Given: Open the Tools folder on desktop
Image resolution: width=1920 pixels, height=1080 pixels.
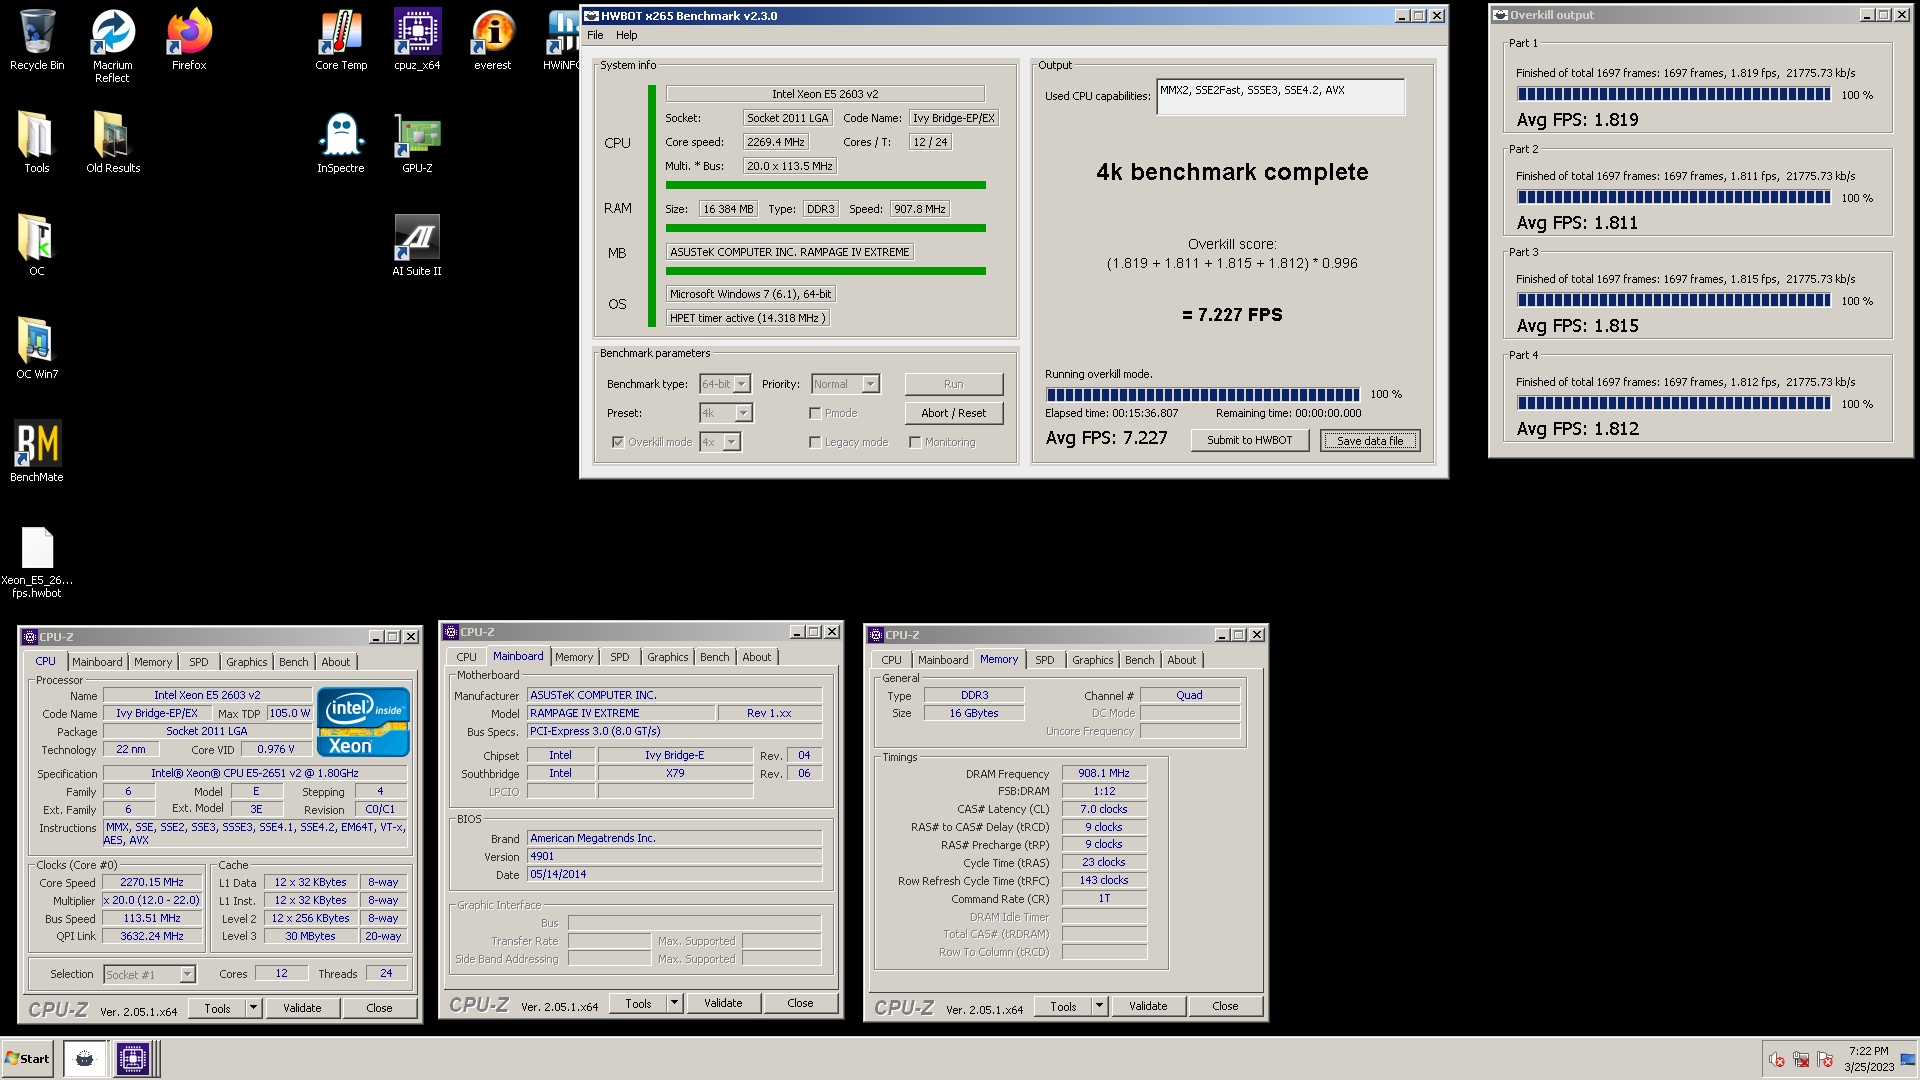Looking at the screenshot, I should point(37,142).
